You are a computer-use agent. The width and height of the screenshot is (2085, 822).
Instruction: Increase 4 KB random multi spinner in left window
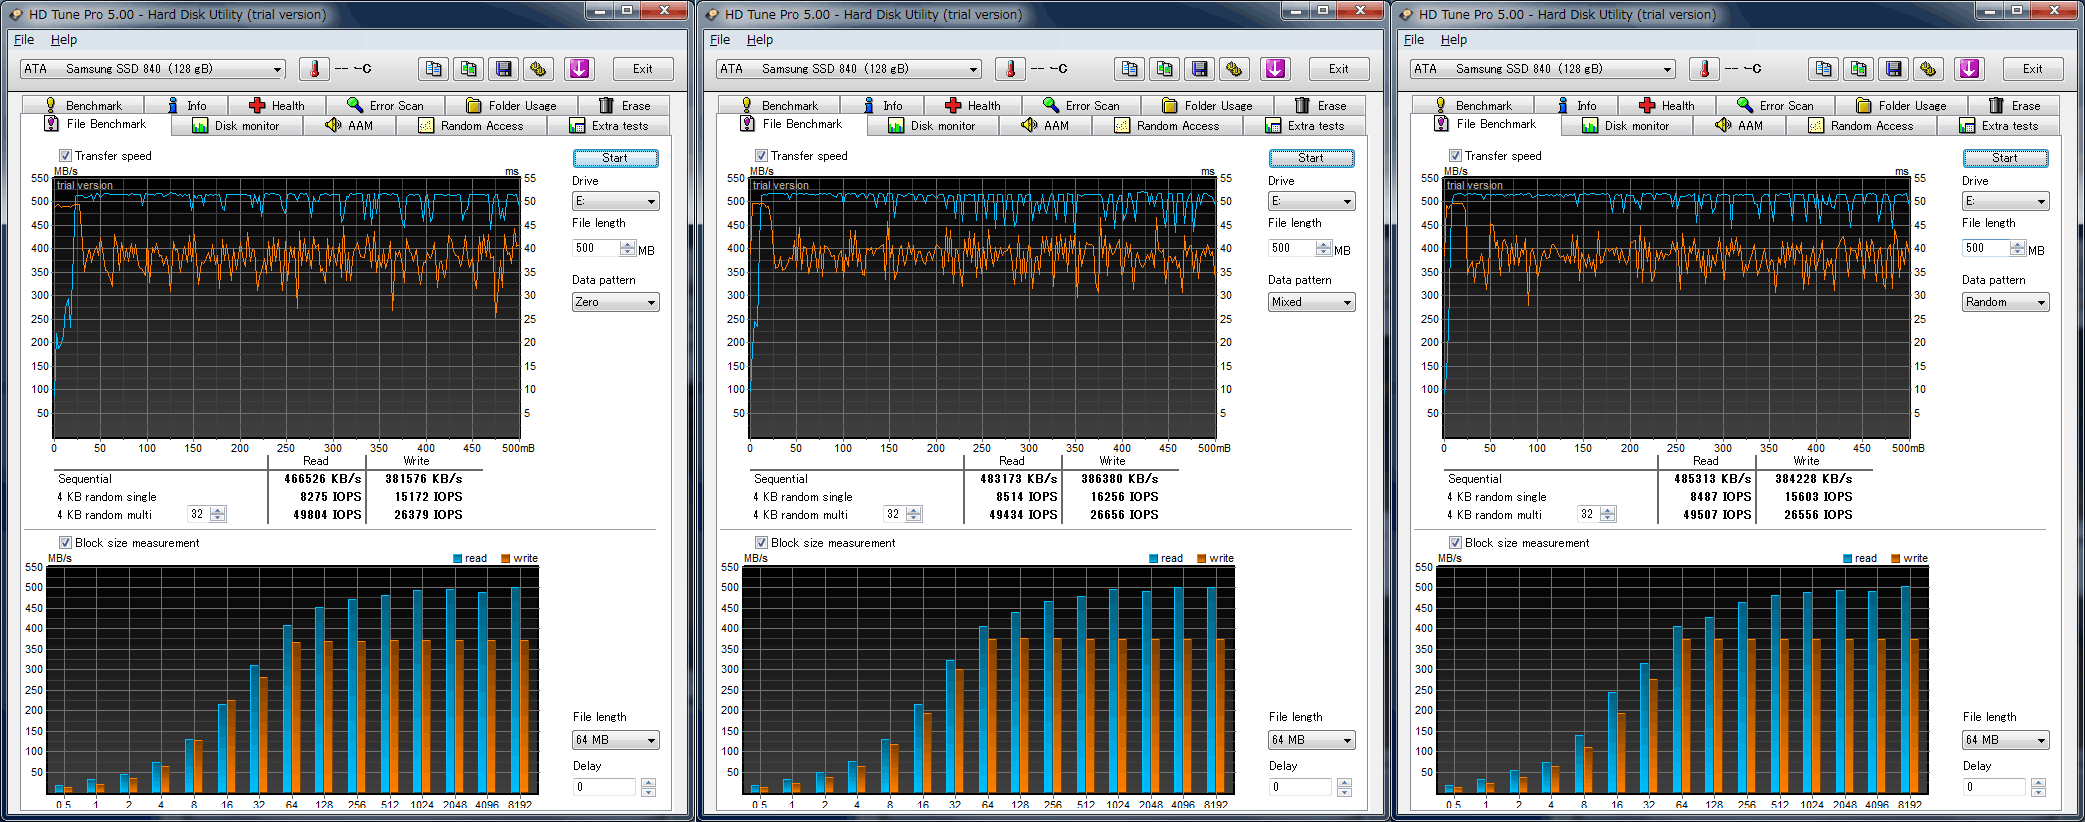pyautogui.click(x=218, y=510)
